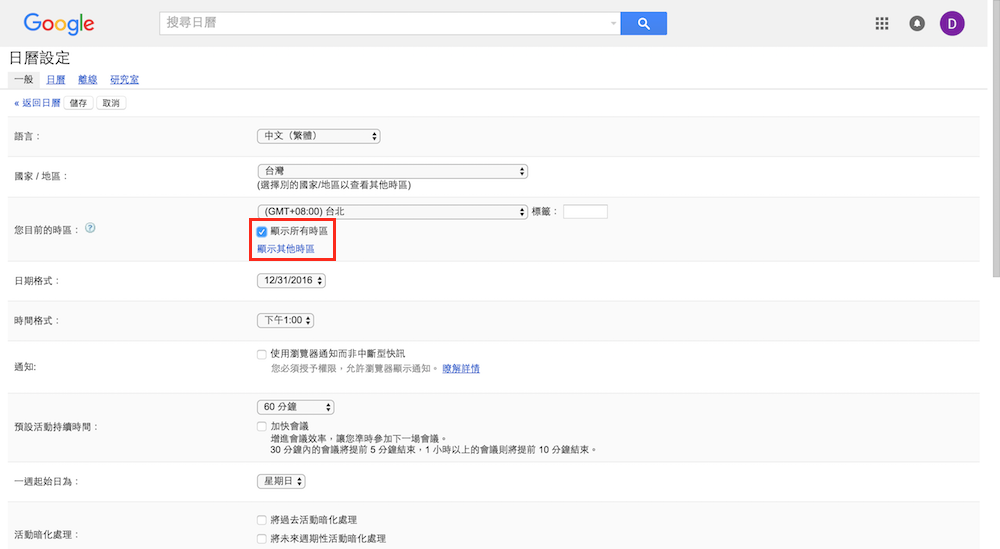The image size is (1000, 549).
Task: Click the Google logo
Action: click(x=59, y=24)
